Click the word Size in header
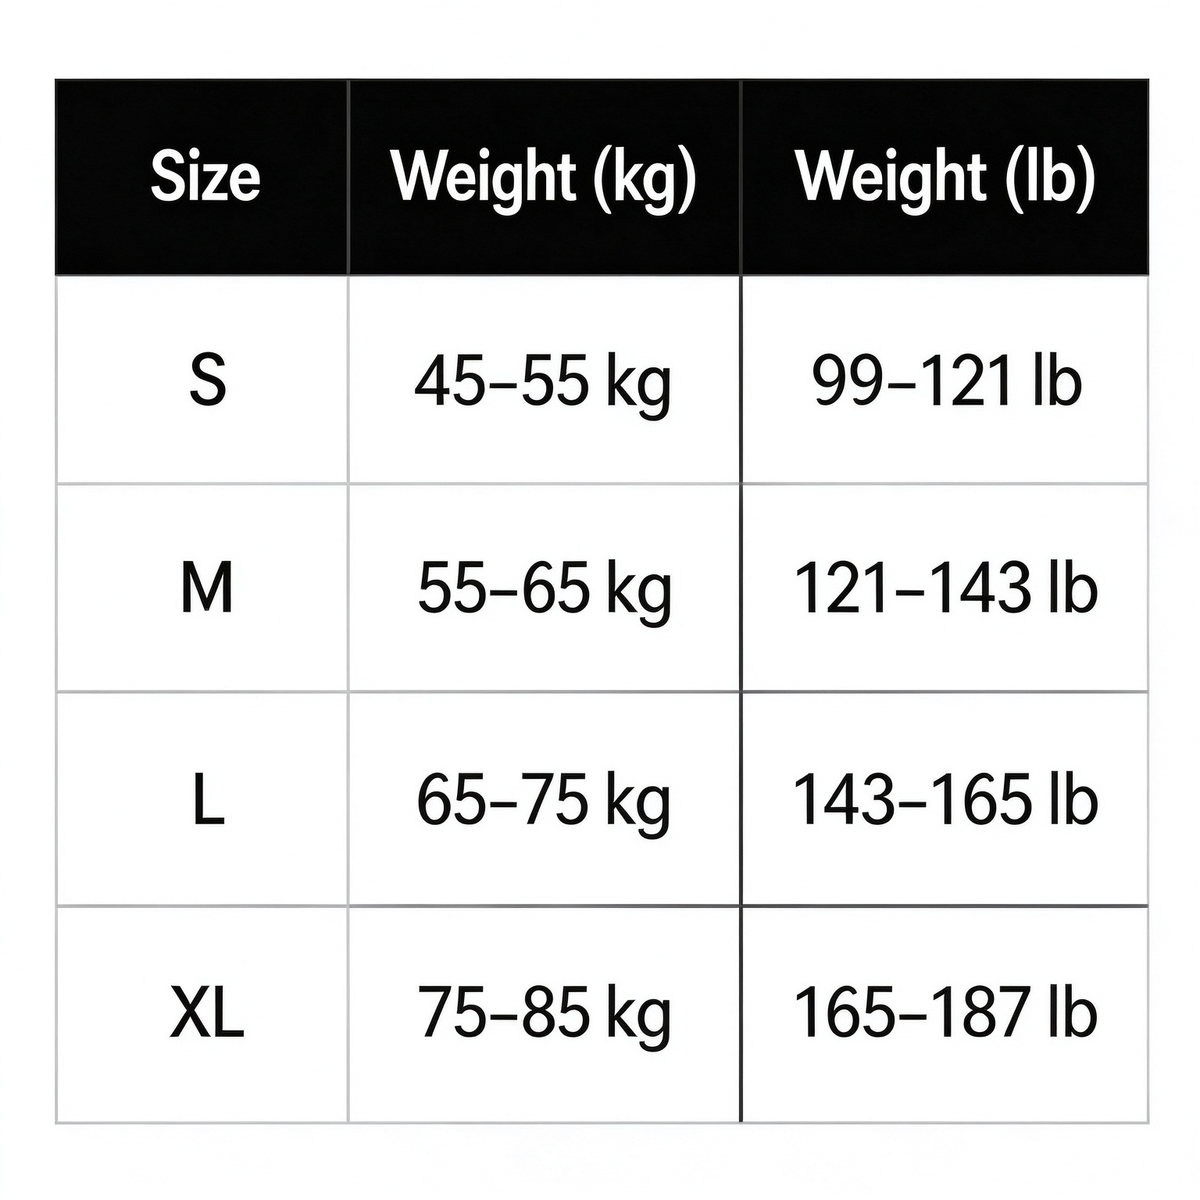 point(205,177)
